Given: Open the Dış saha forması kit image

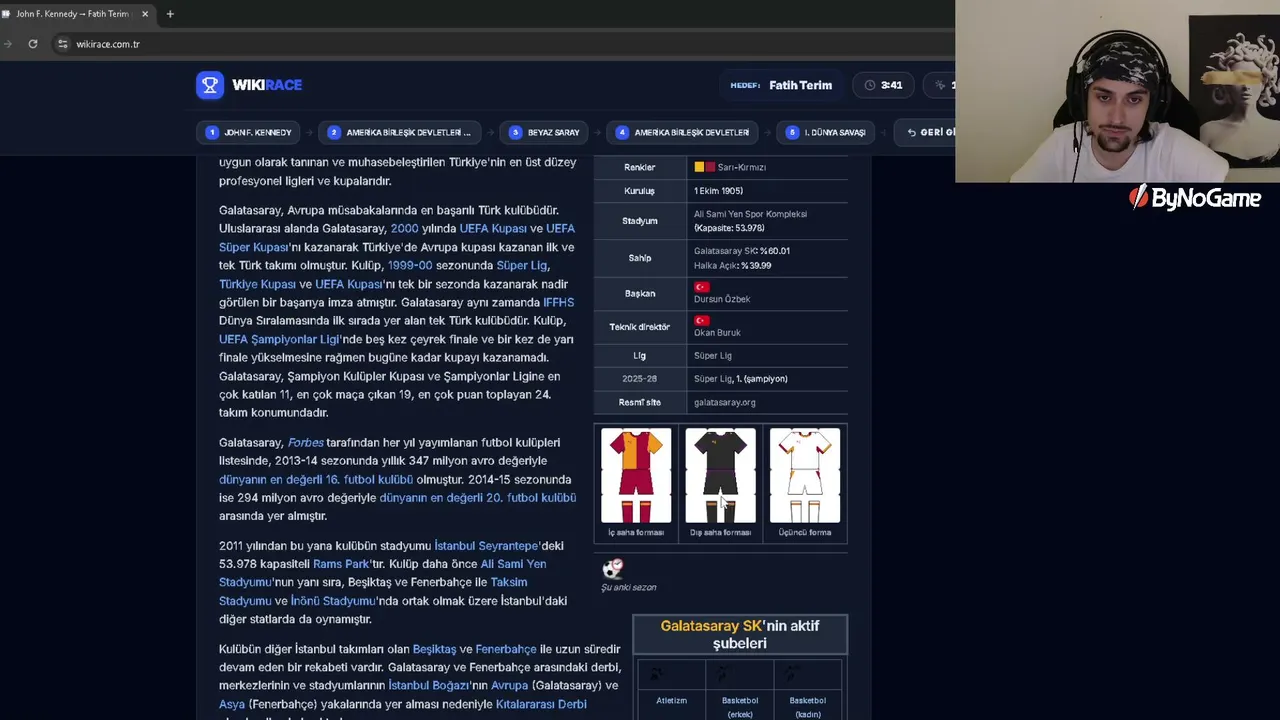Looking at the screenshot, I should point(720,476).
